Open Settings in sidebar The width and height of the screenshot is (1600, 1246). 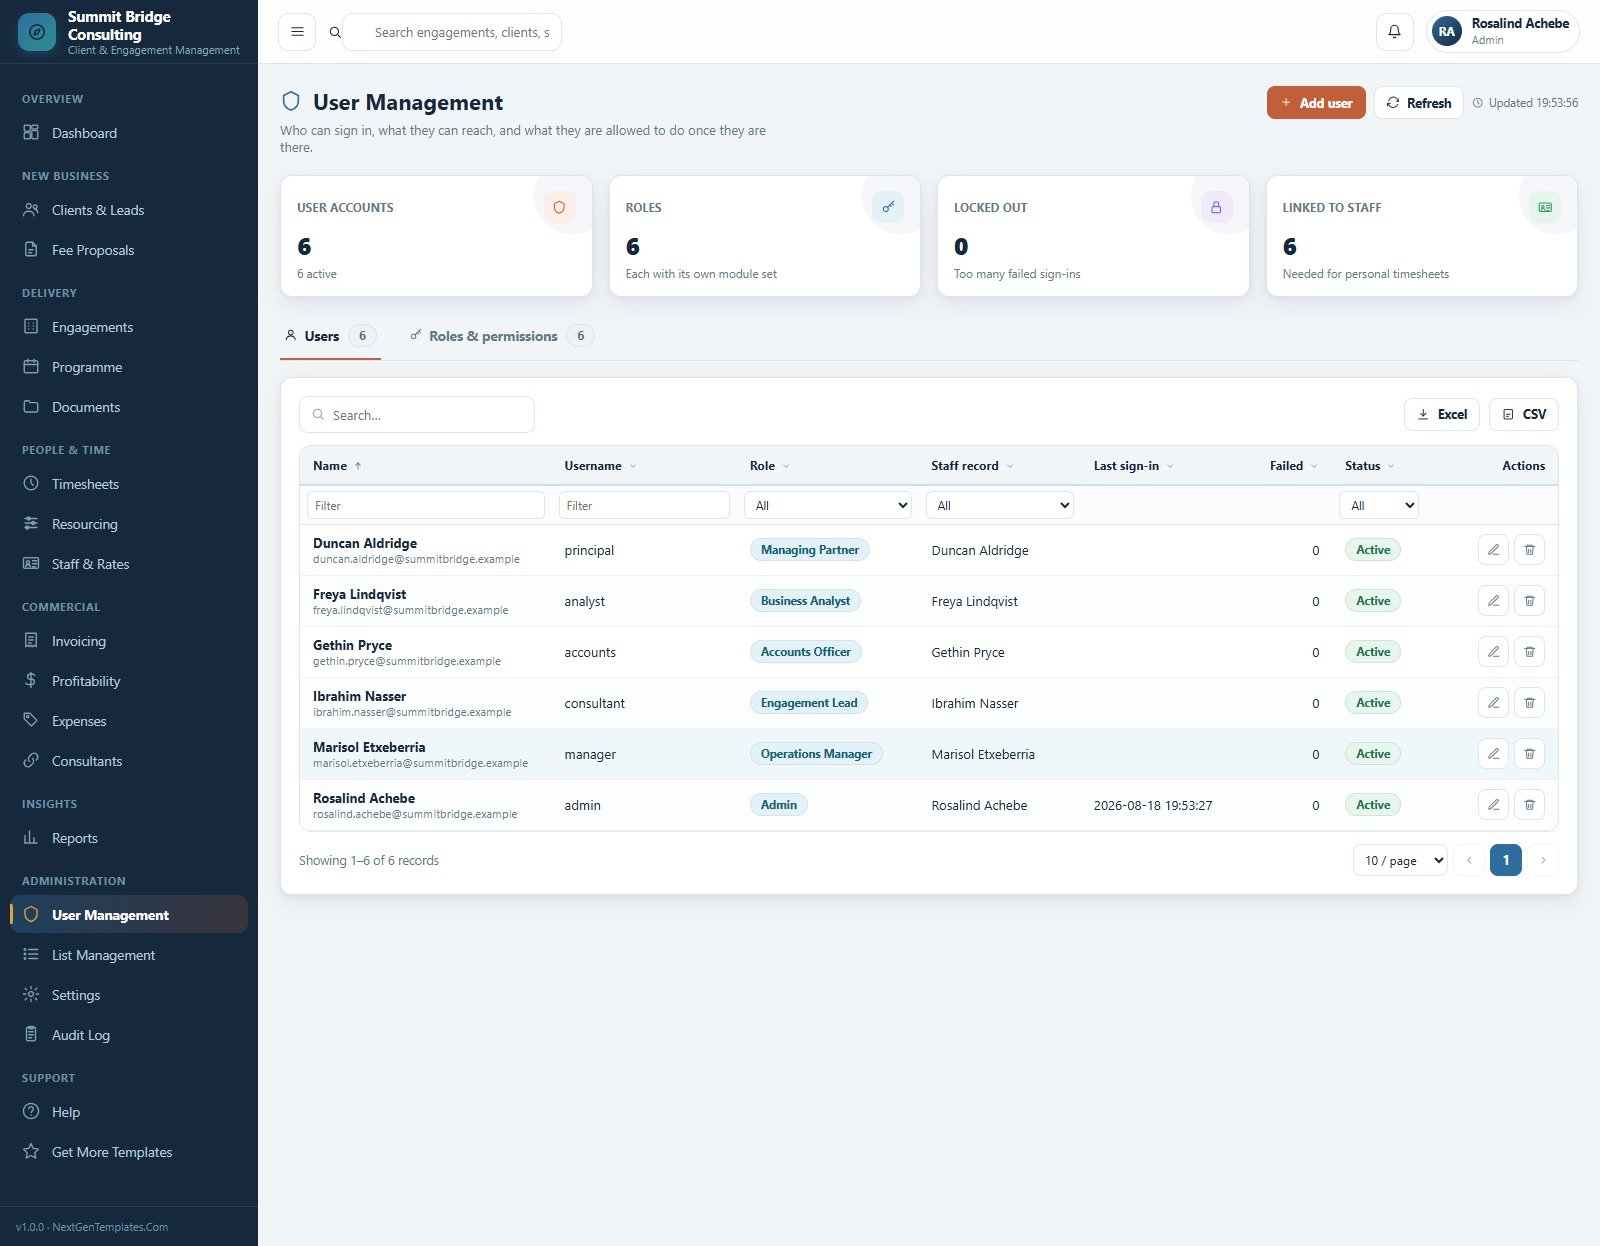pos(129,995)
